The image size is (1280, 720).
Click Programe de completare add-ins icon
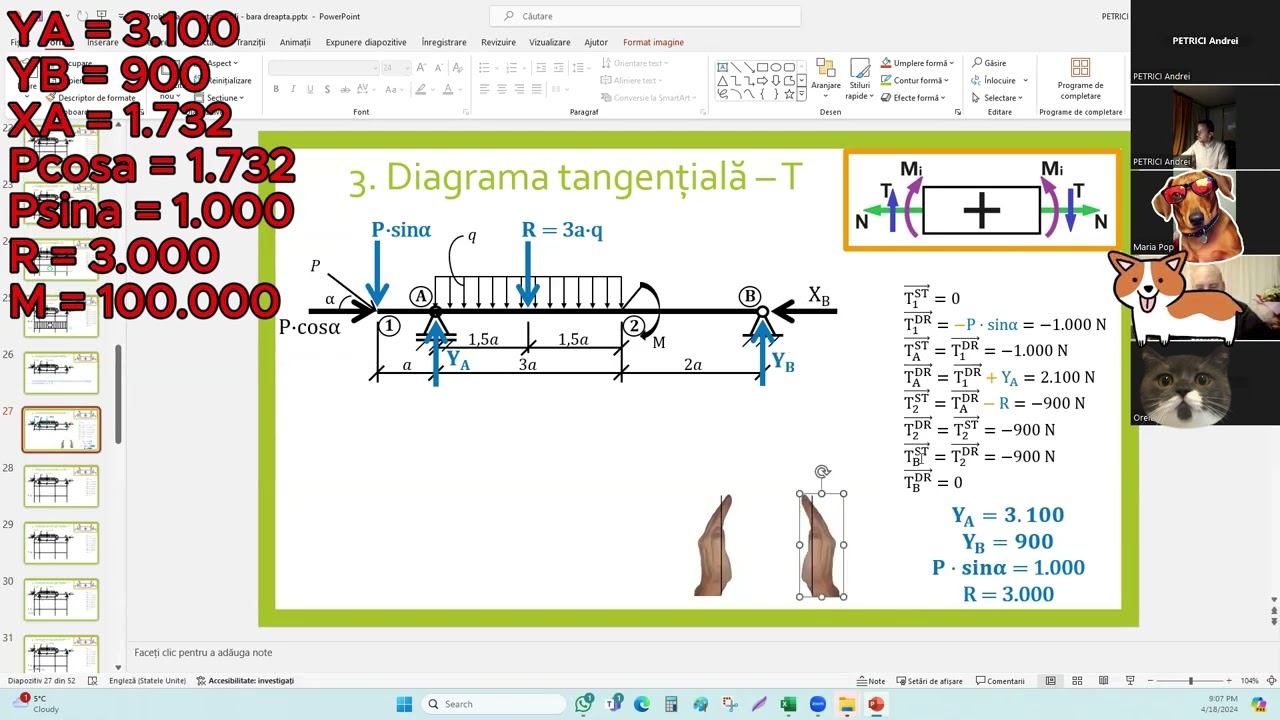(1080, 78)
